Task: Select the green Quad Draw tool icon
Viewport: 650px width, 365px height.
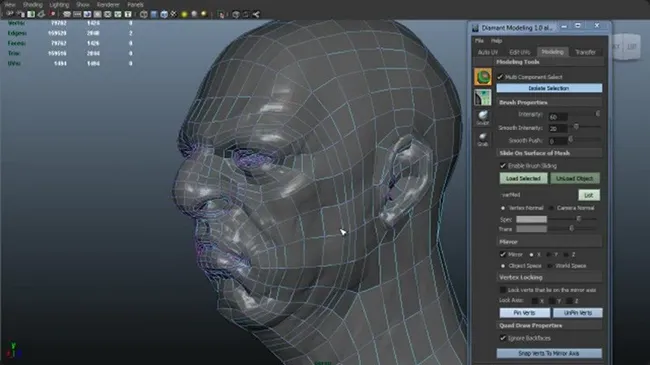Action: pos(483,77)
